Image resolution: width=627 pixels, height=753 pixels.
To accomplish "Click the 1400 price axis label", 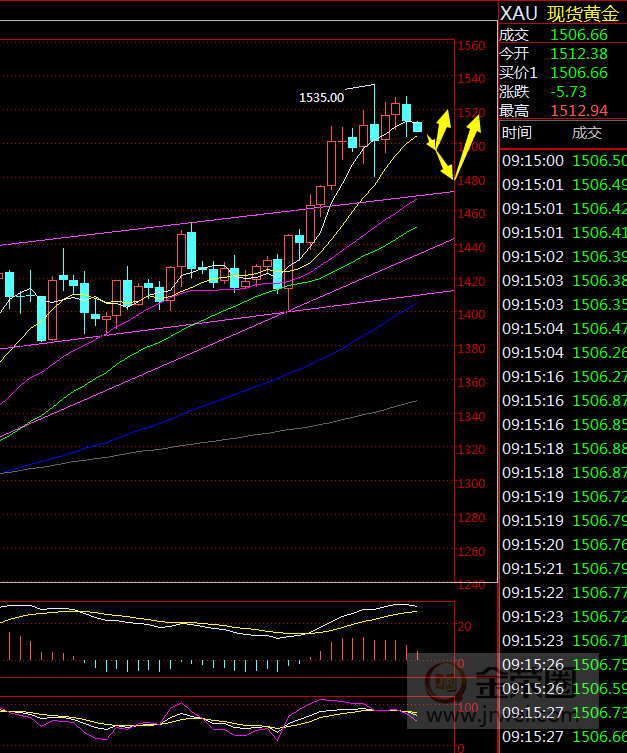I will pos(471,315).
